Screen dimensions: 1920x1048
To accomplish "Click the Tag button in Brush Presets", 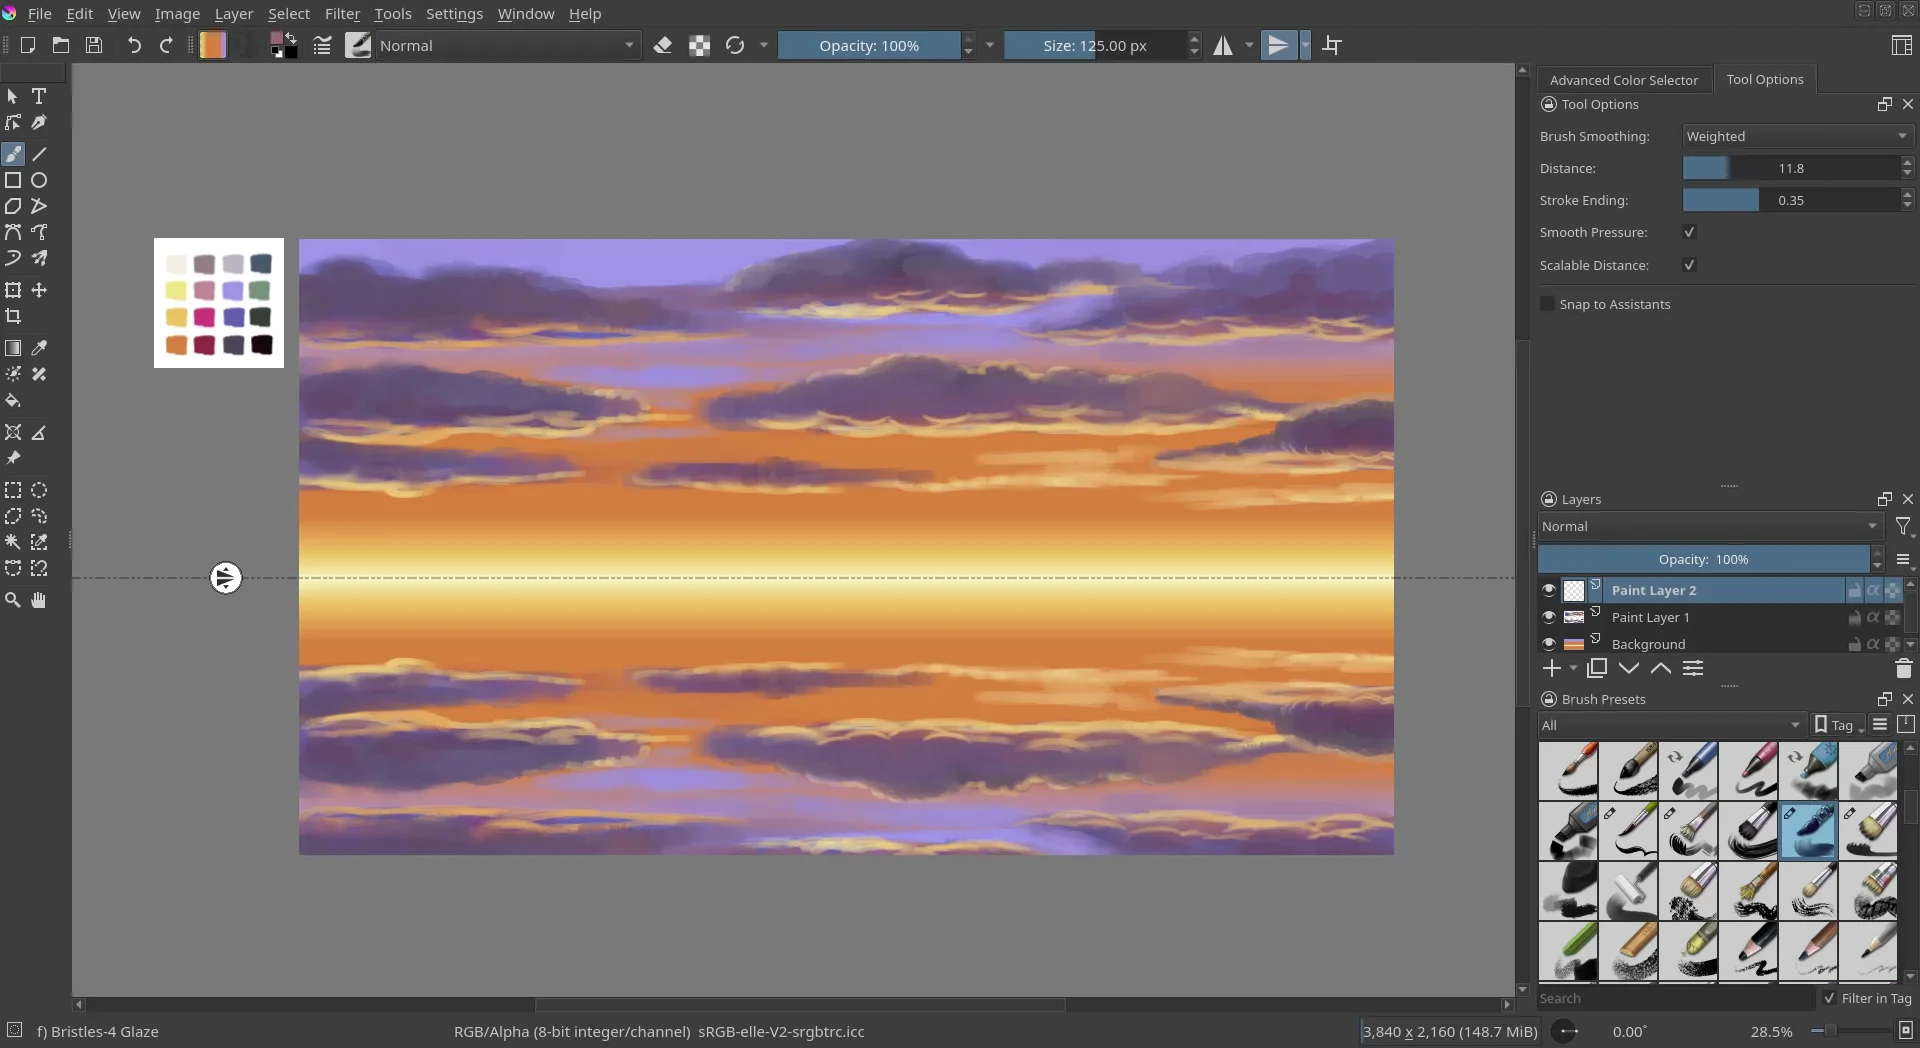I will (x=1838, y=725).
